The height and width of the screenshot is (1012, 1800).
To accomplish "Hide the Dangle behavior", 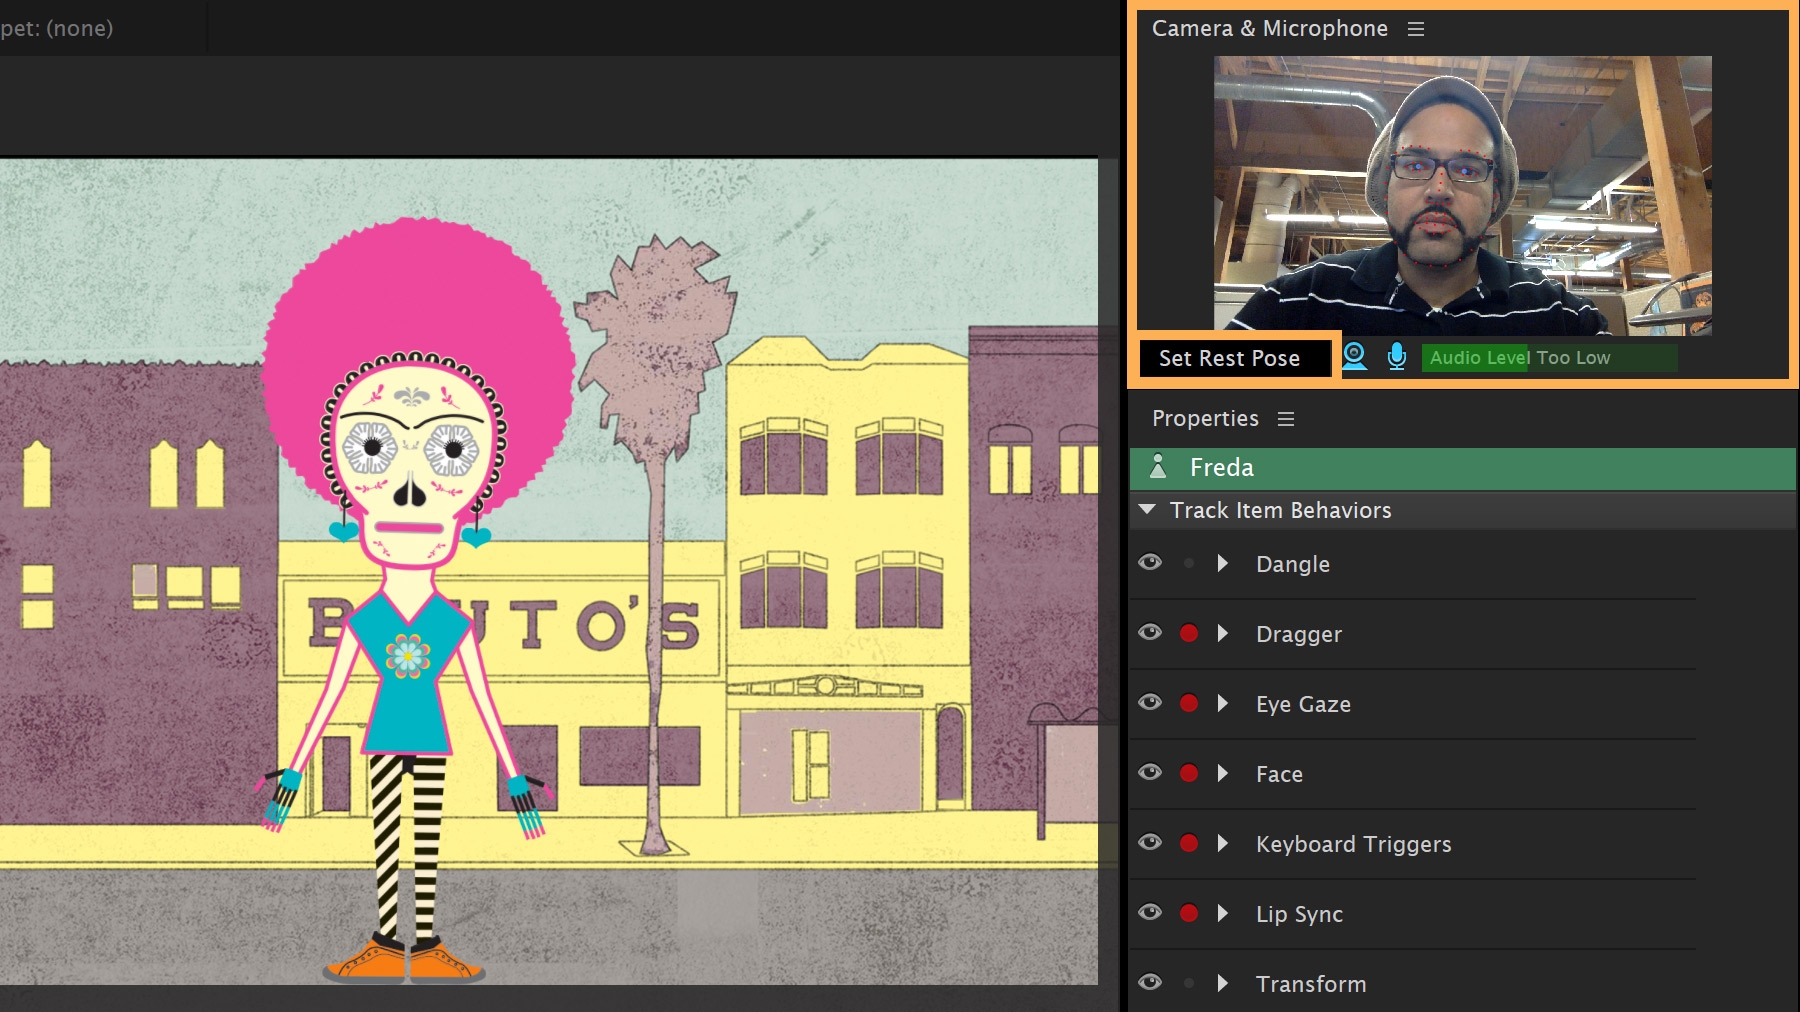I will coord(1150,563).
